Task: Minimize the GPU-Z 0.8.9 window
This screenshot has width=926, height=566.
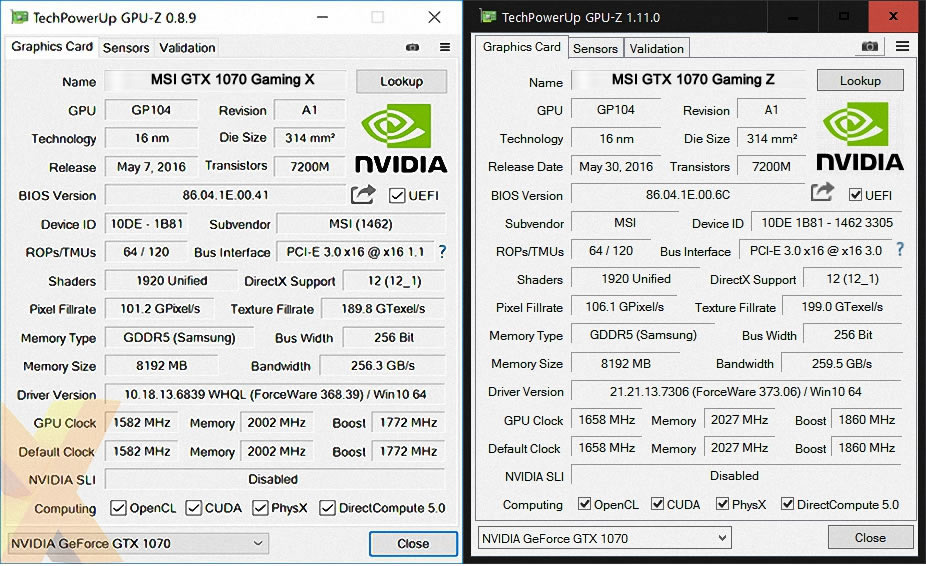Action: 322,17
